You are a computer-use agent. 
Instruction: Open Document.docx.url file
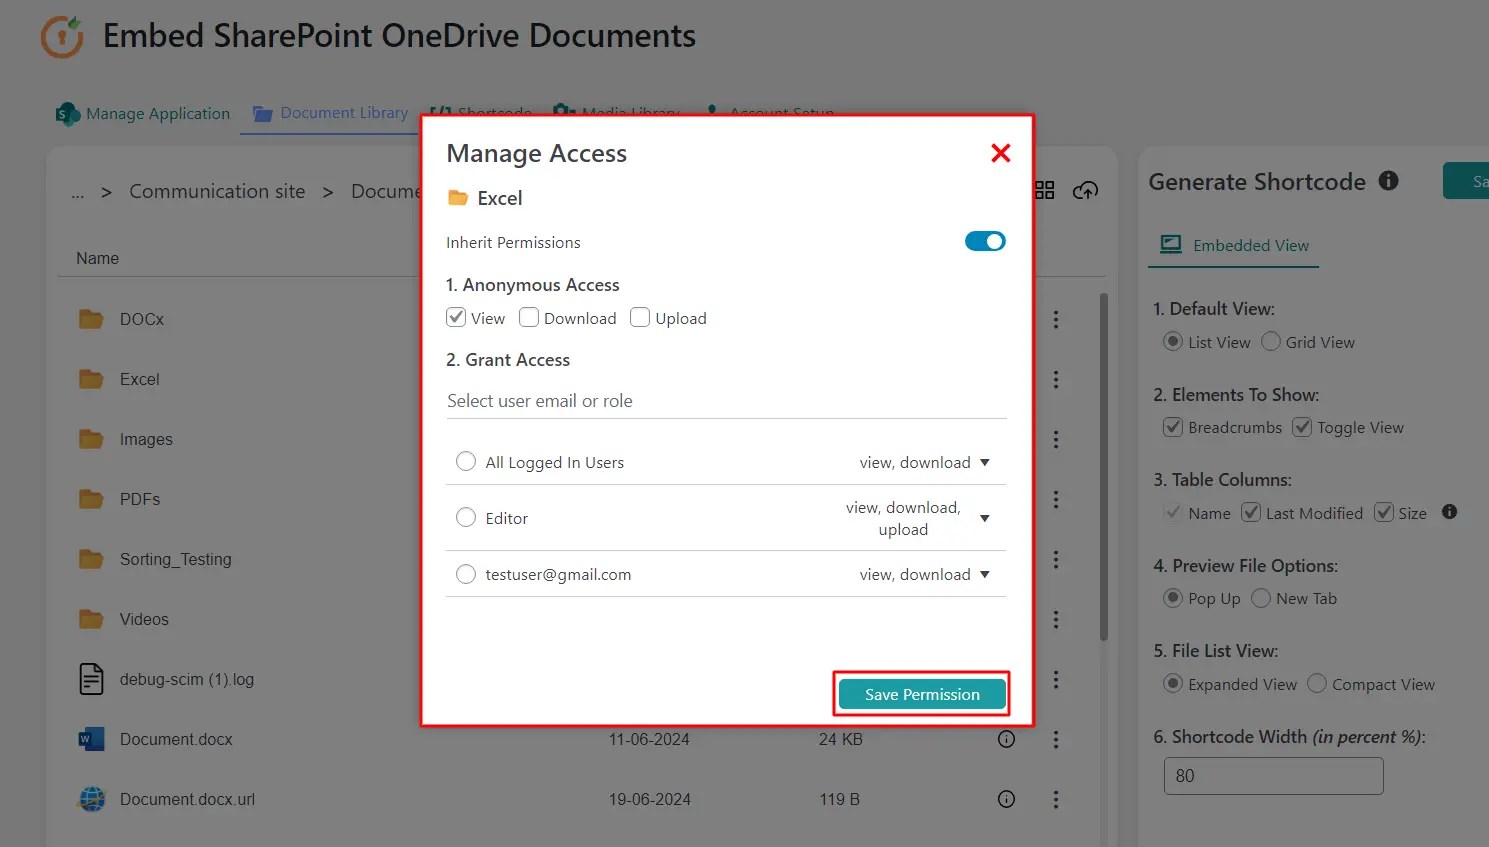pos(187,799)
